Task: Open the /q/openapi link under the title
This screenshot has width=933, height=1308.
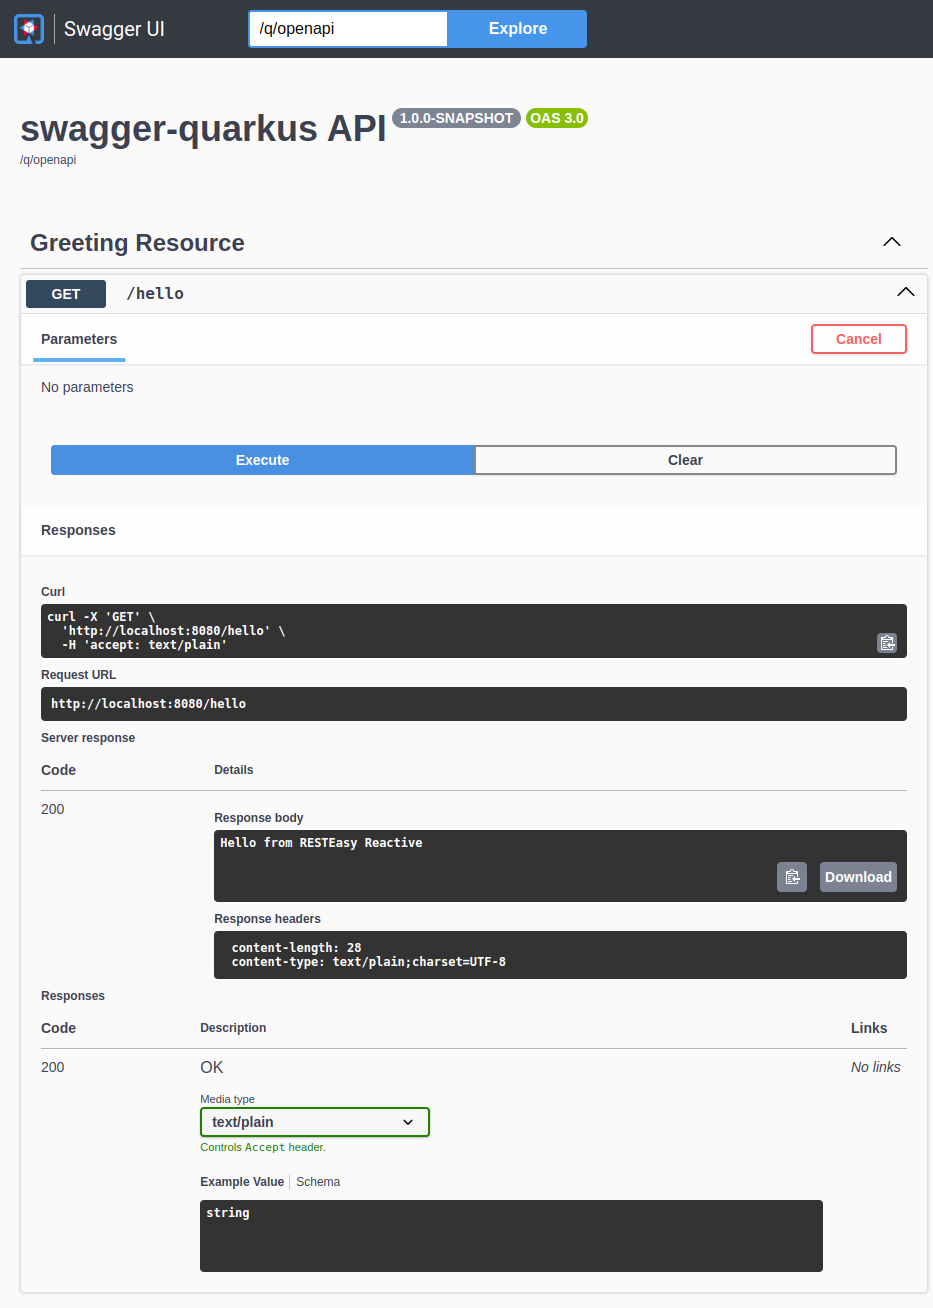Action: [x=48, y=160]
